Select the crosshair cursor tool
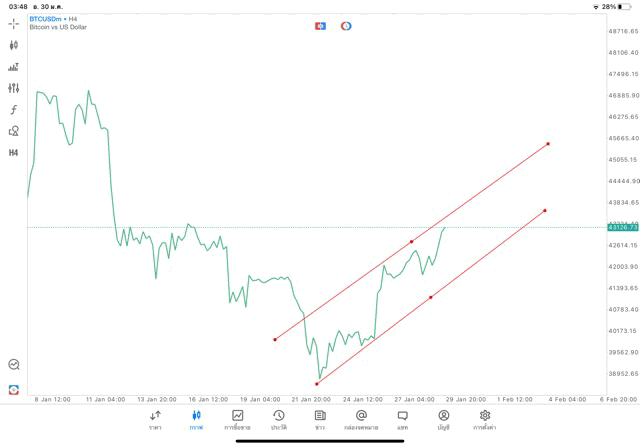640x447 pixels. click(x=14, y=23)
